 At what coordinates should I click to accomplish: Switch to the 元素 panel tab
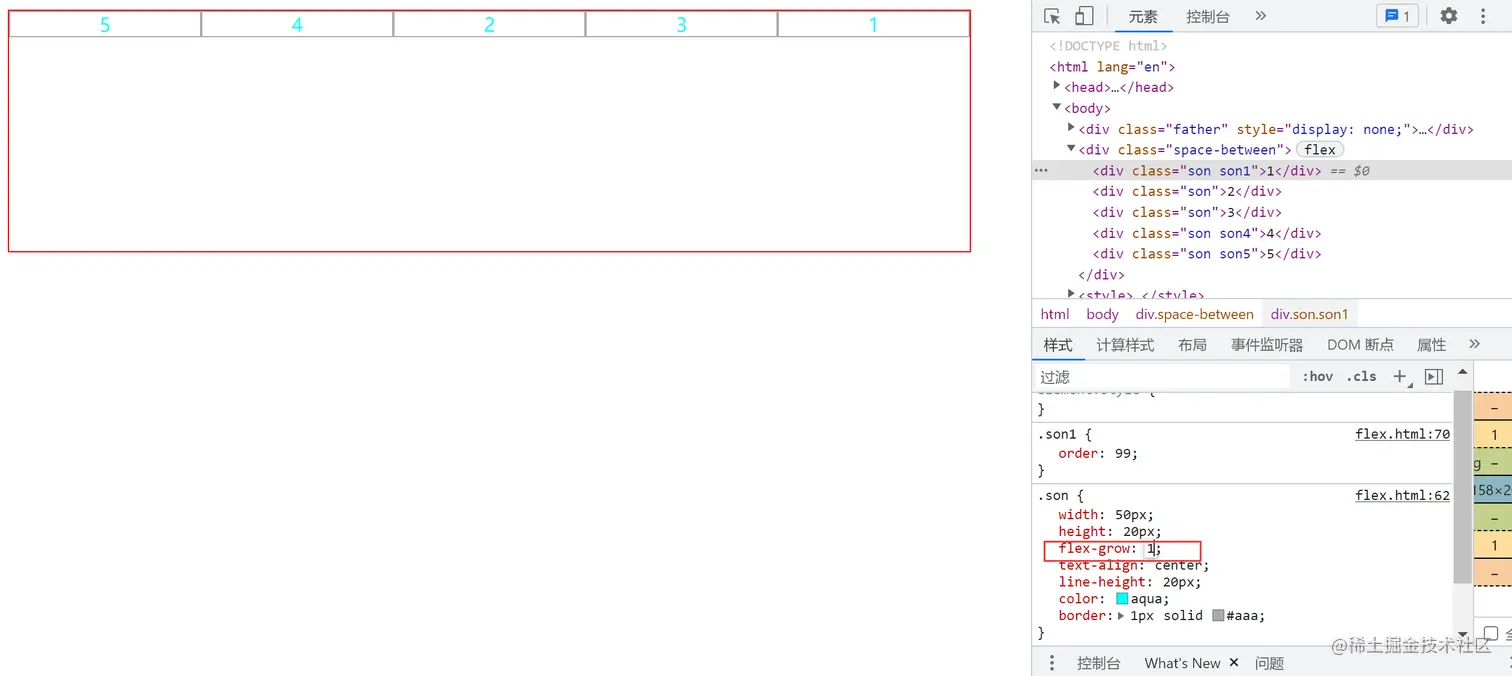click(1143, 16)
